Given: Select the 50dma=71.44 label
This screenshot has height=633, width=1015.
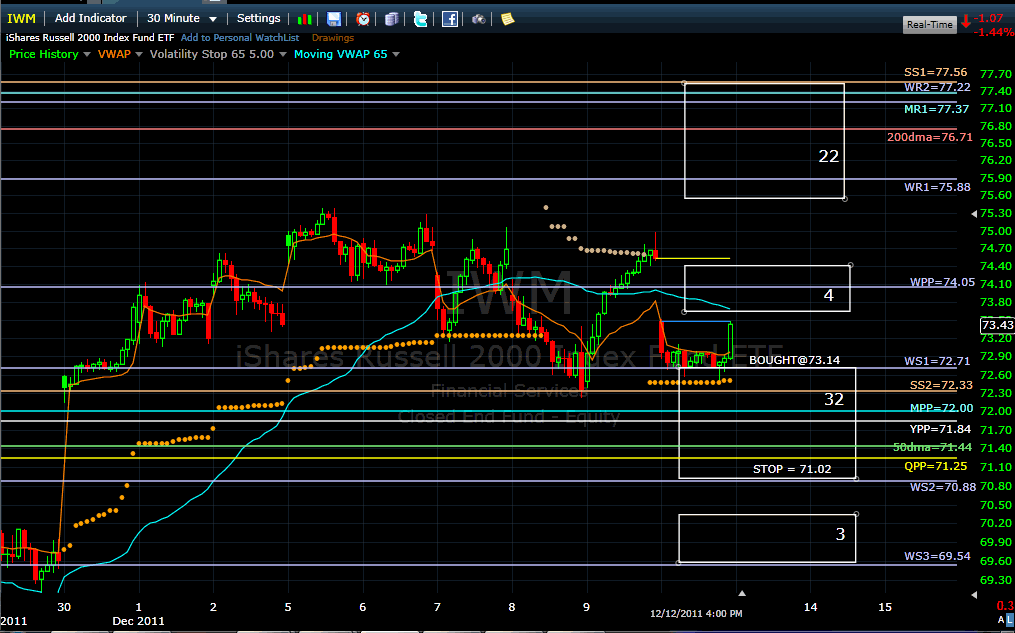Looking at the screenshot, I should (933, 447).
